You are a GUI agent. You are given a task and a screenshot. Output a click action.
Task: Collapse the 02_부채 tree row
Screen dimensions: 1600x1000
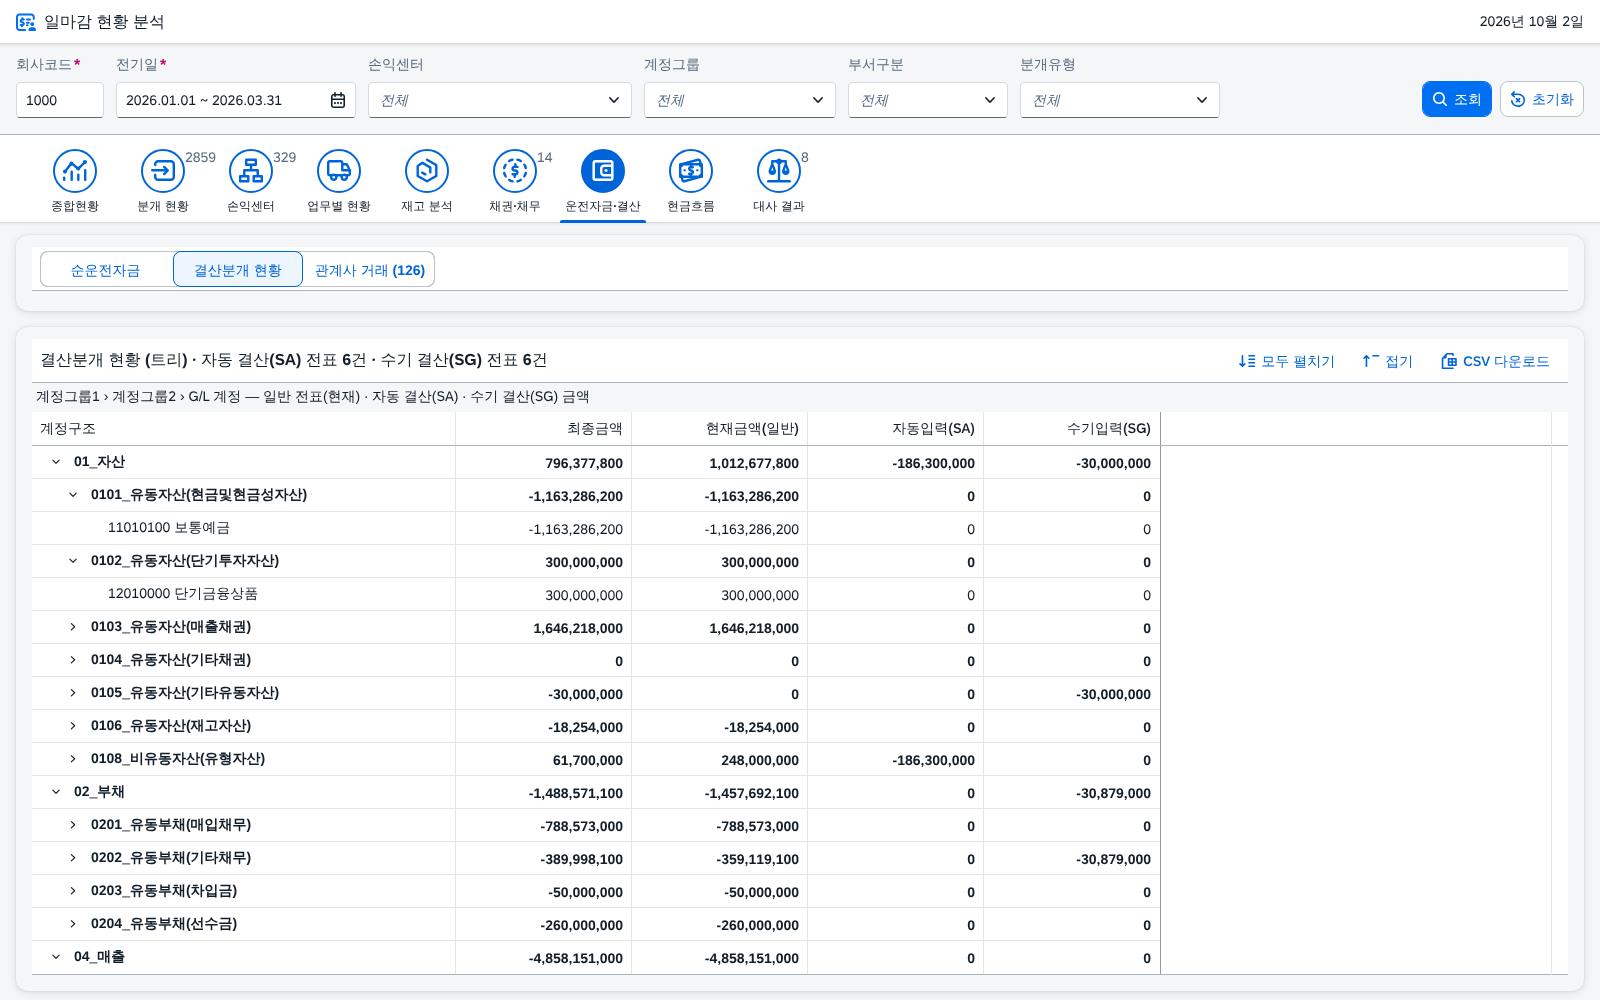pyautogui.click(x=56, y=792)
